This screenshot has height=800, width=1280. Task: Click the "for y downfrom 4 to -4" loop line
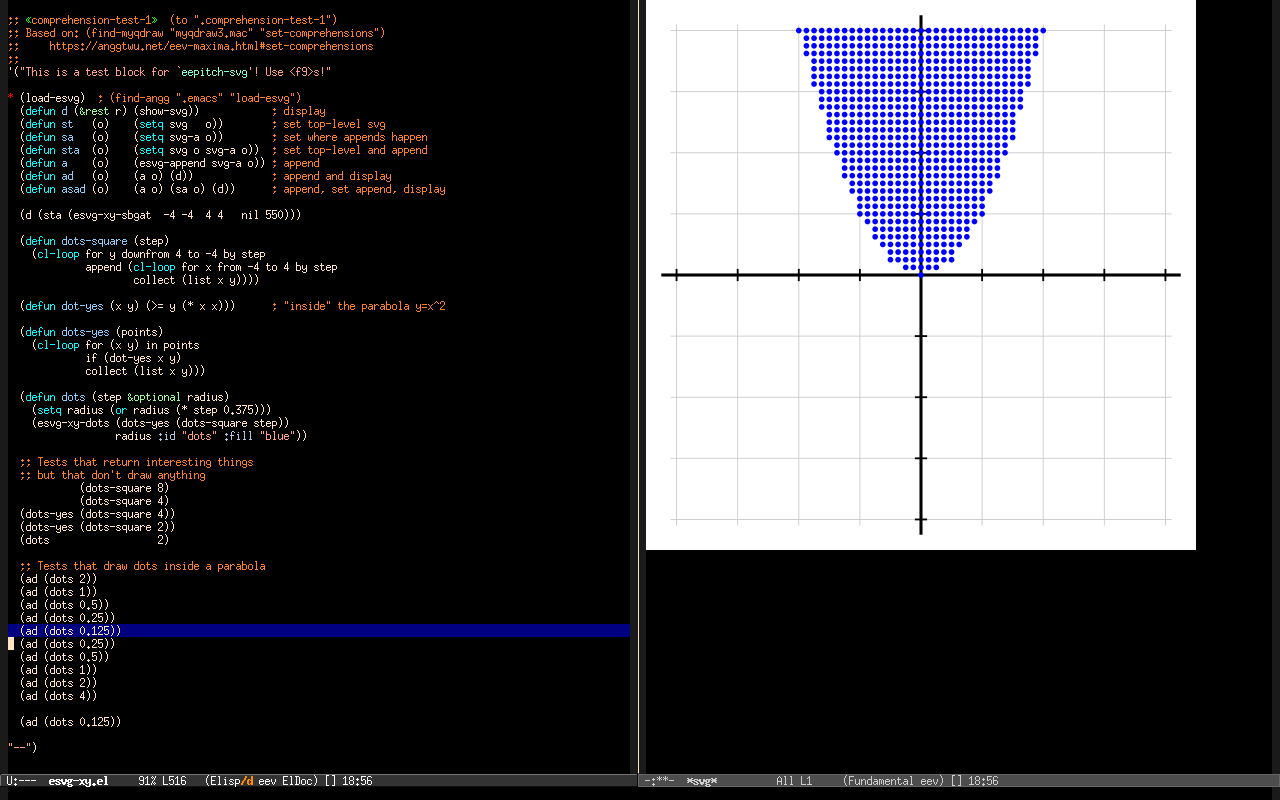click(x=149, y=254)
